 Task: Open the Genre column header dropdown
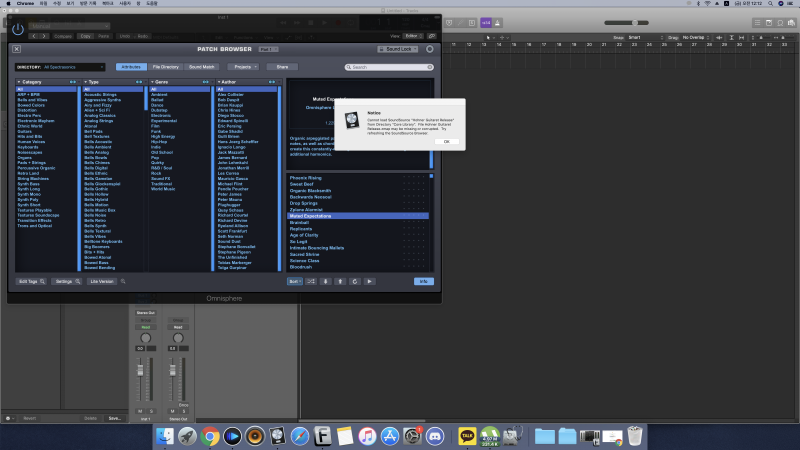tap(180, 82)
